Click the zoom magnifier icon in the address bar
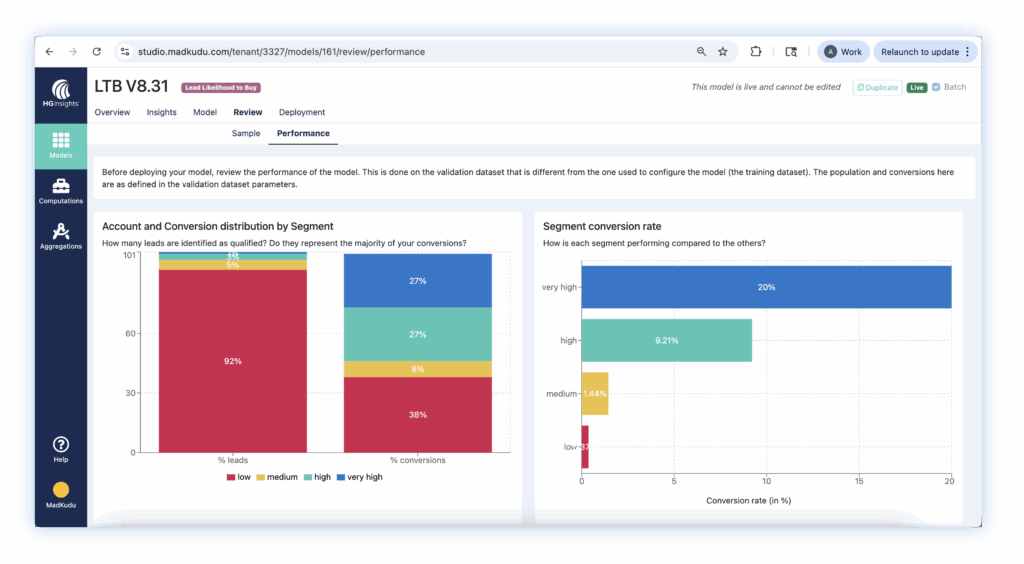1024x564 pixels. pyautogui.click(x=701, y=52)
